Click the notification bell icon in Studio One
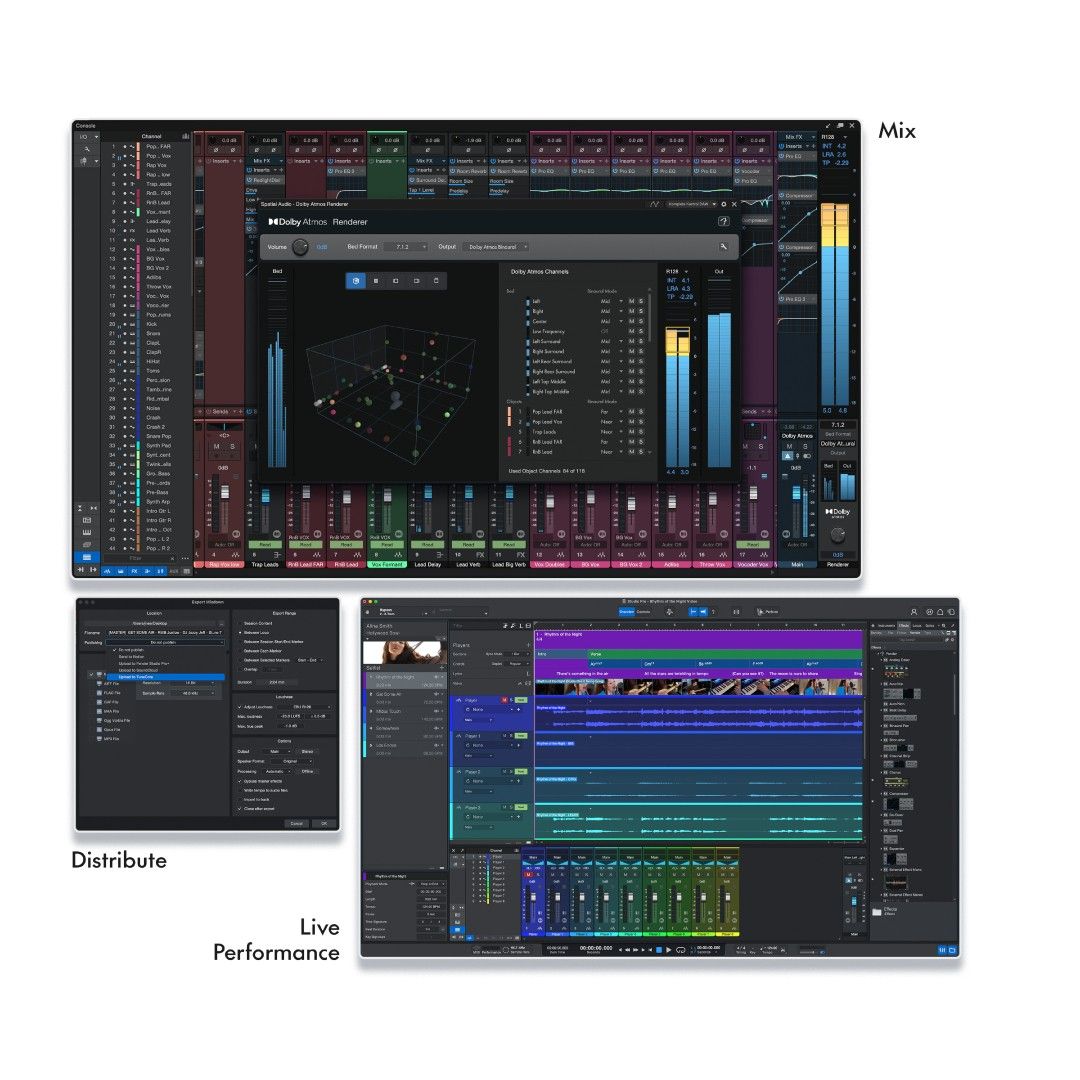Viewport: 1080px width, 1080px height. pos(940,612)
